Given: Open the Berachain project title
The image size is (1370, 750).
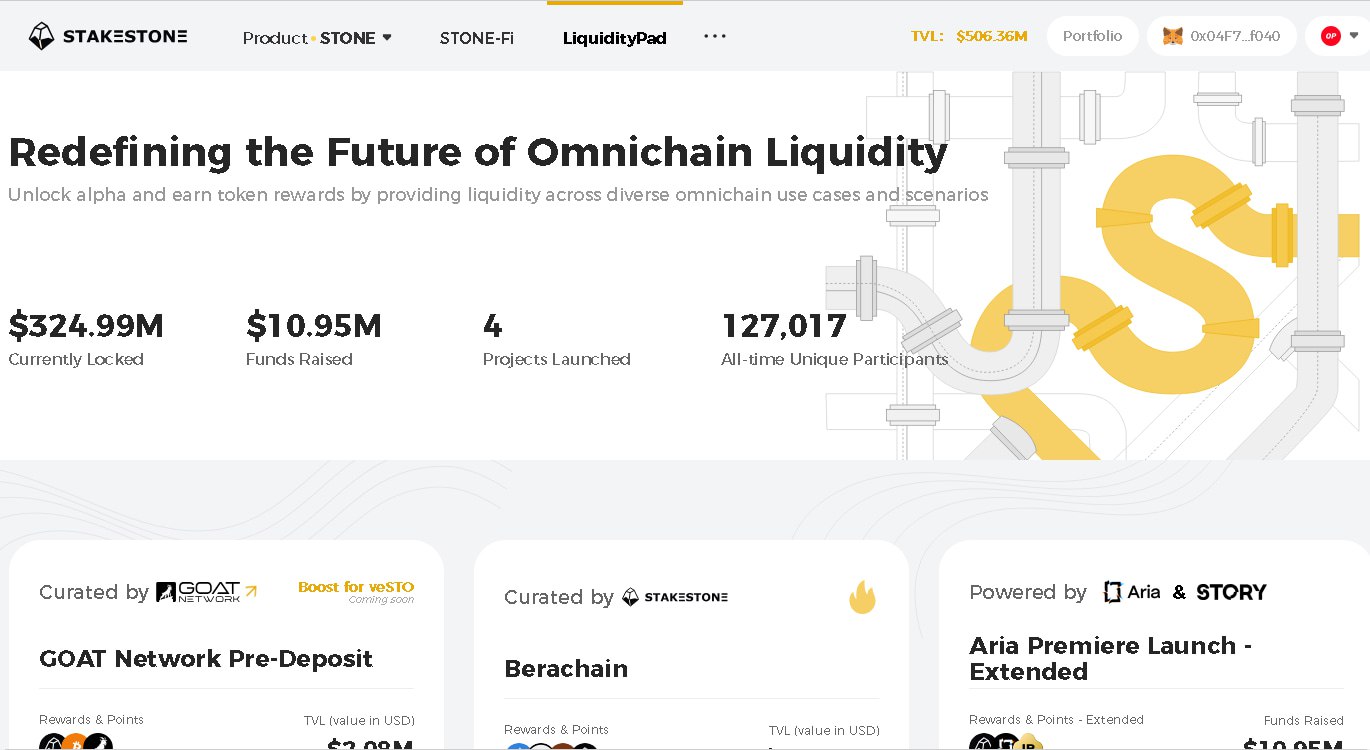Looking at the screenshot, I should tap(566, 669).
